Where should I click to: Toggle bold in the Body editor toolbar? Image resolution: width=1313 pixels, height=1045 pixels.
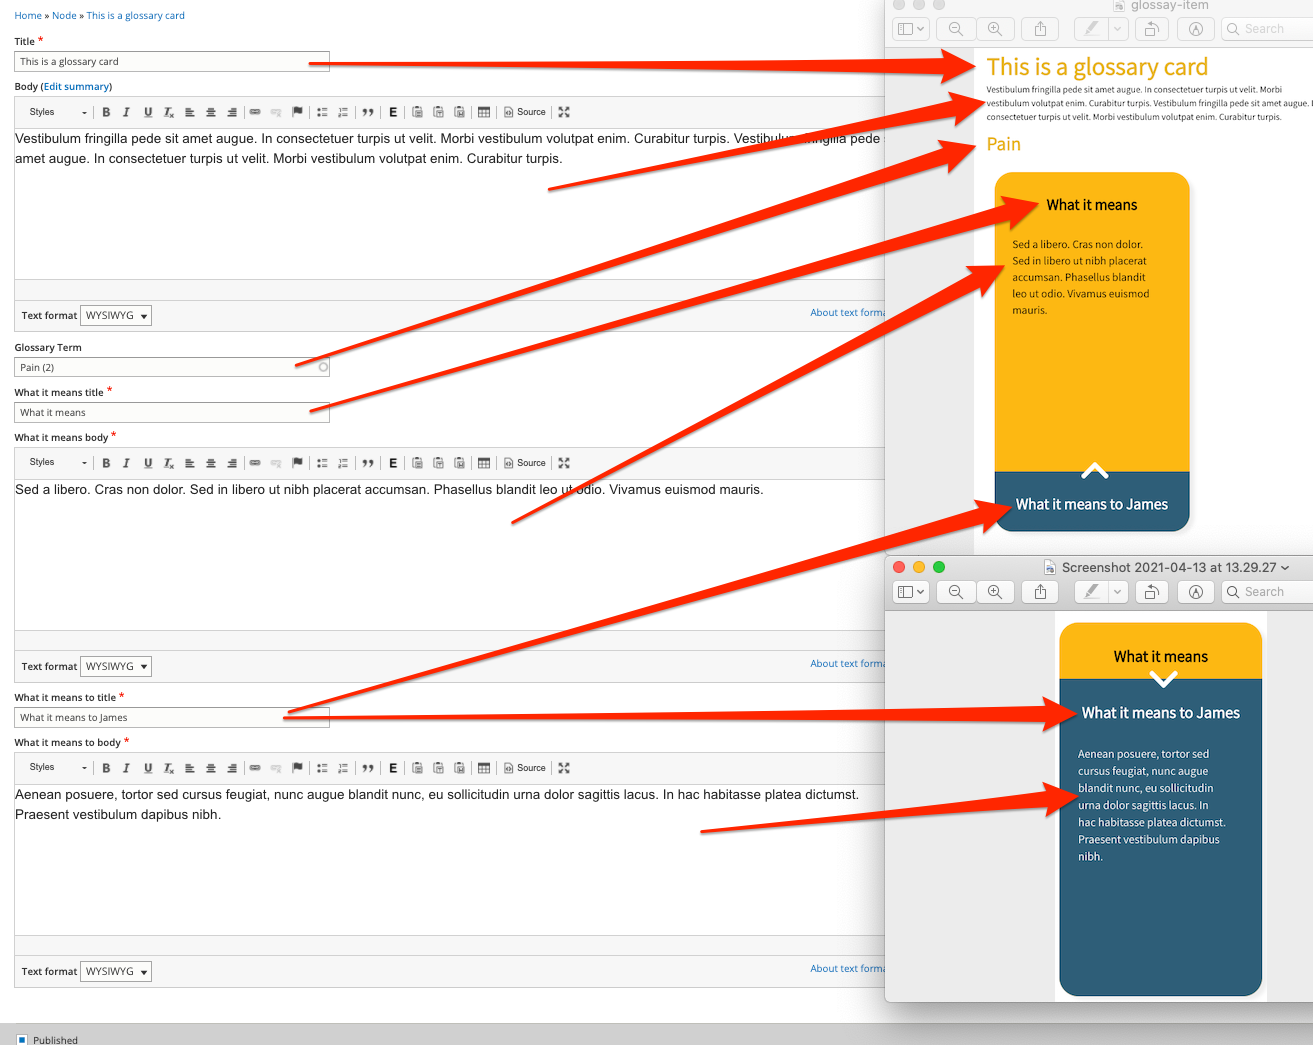click(x=106, y=112)
